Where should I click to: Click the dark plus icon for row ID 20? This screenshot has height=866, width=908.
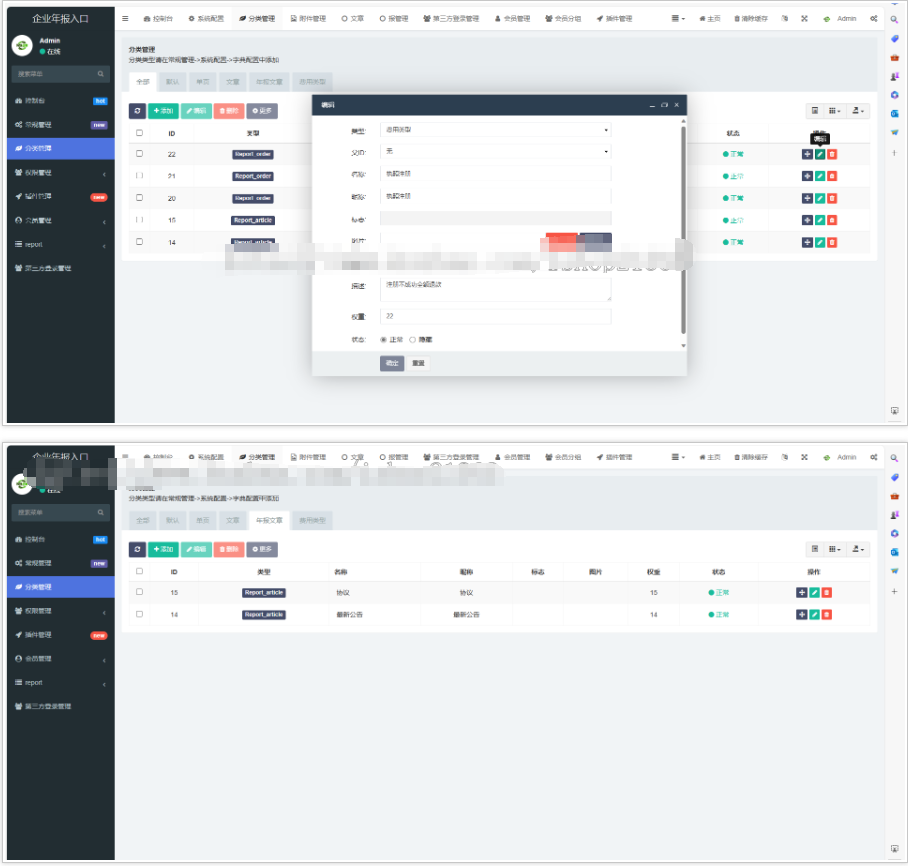(807, 198)
